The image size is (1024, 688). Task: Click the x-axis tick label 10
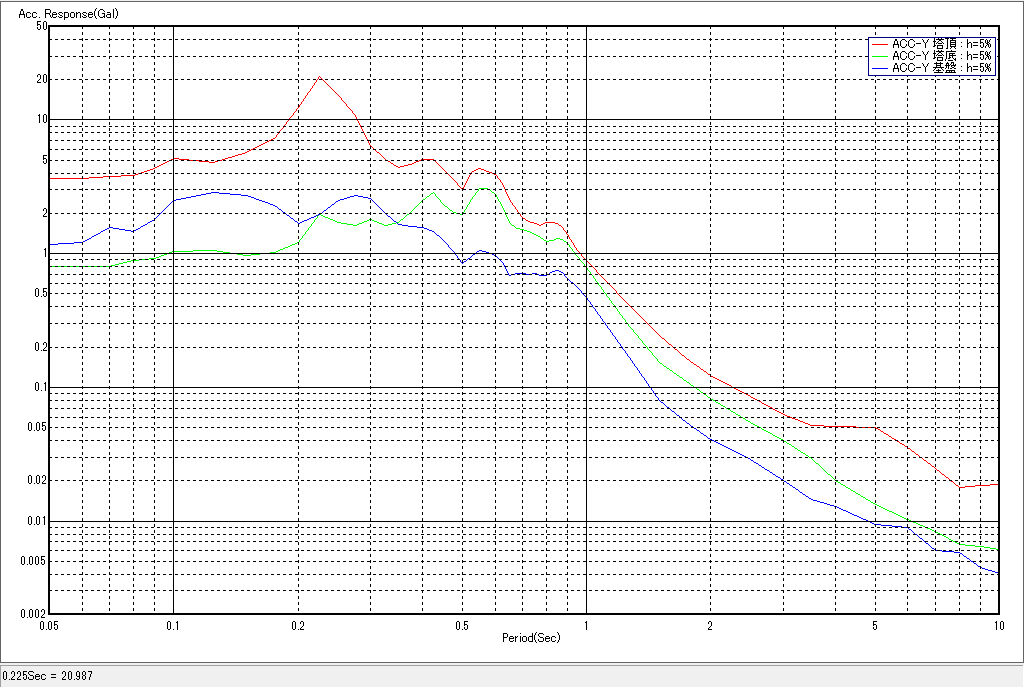998,626
